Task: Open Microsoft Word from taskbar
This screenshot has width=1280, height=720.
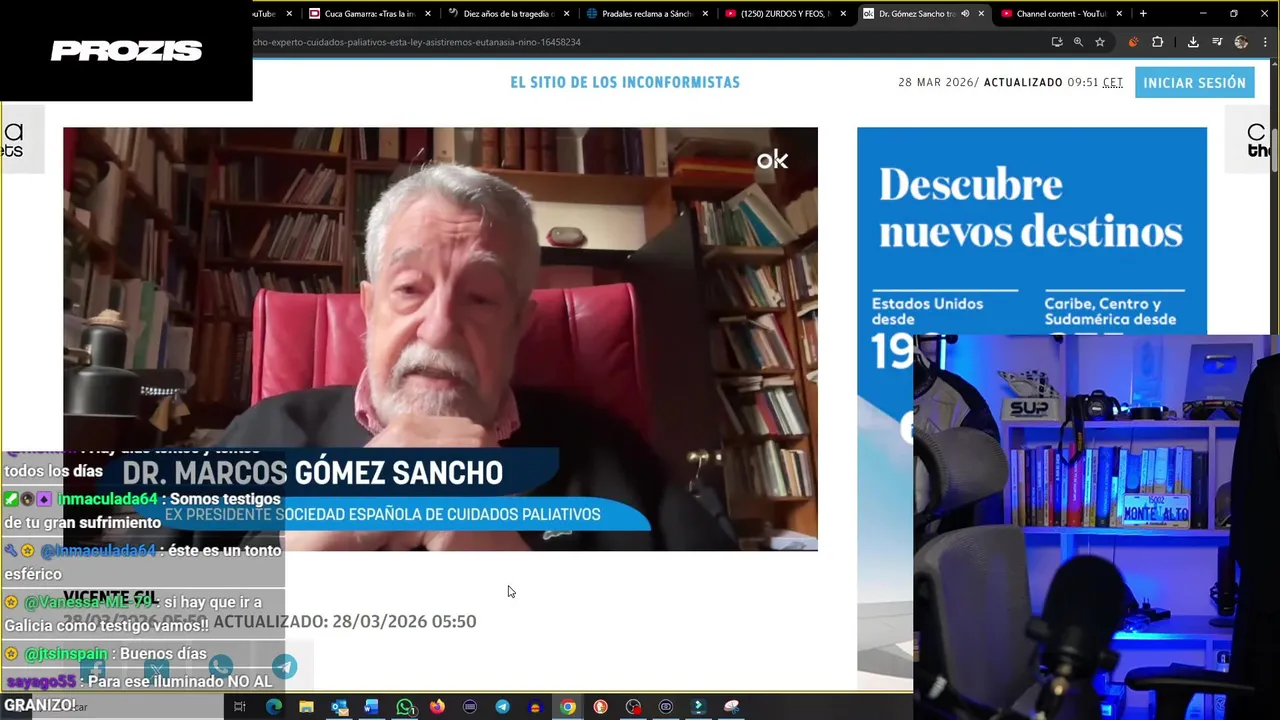Action: [x=372, y=707]
